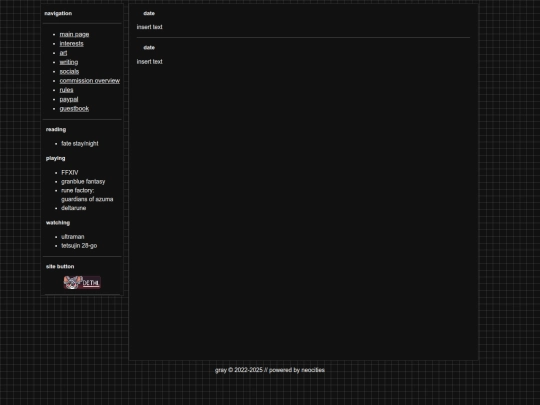Open the guestbook link
The width and height of the screenshot is (540, 405).
tap(74, 108)
